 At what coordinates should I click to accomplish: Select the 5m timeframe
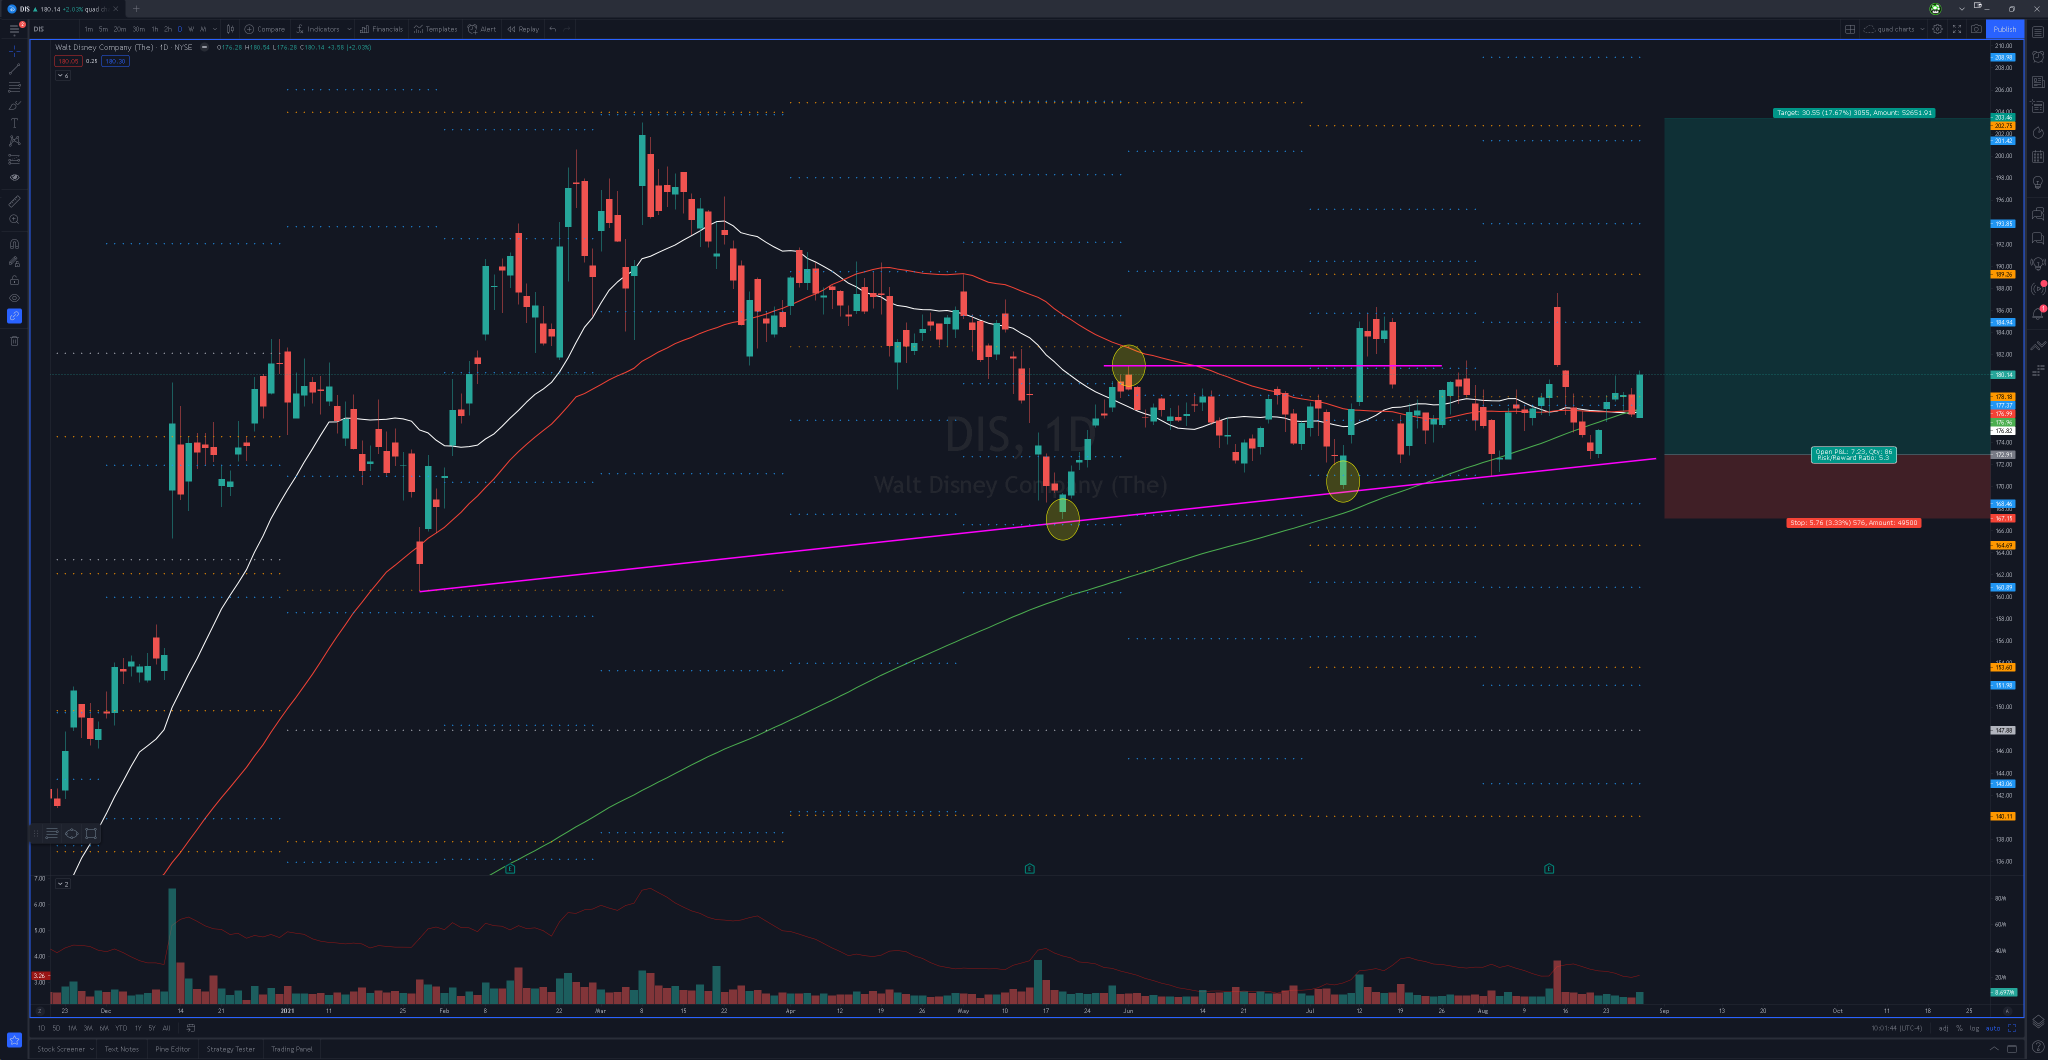[x=103, y=29]
